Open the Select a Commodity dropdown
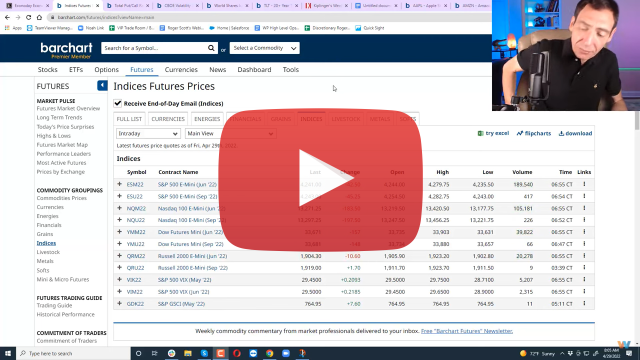The height and width of the screenshot is (360, 640). click(x=264, y=48)
